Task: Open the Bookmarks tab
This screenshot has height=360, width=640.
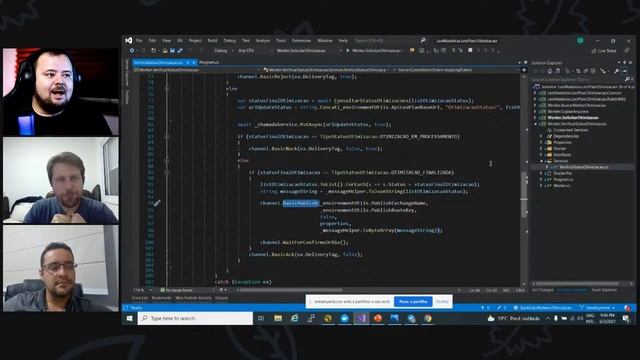Action: (x=162, y=298)
